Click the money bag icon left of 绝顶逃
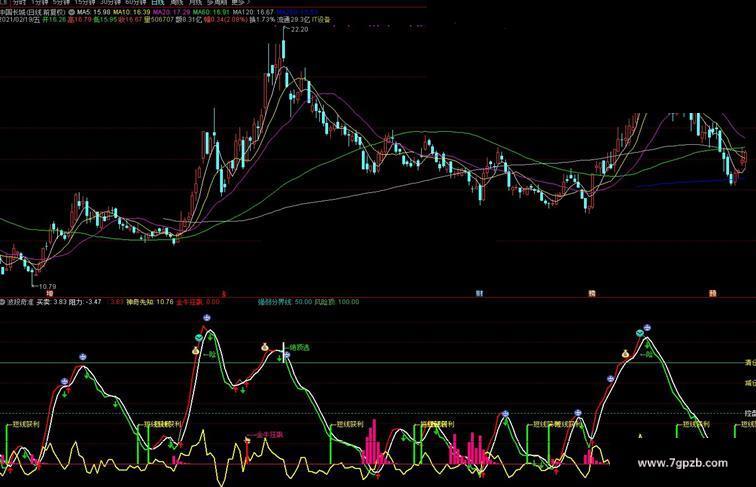This screenshot has height=487, width=756. [265, 347]
